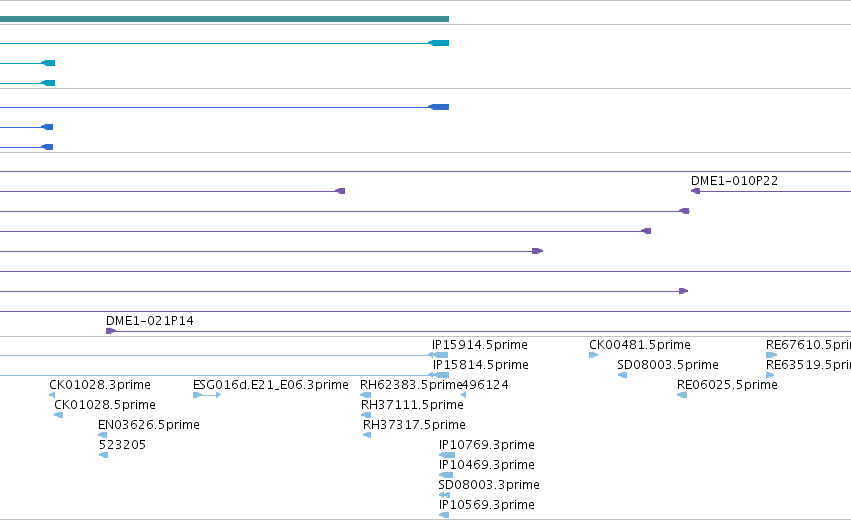Click the IP15914.5prime EST glyph
The width and height of the screenshot is (851, 520).
(x=439, y=355)
